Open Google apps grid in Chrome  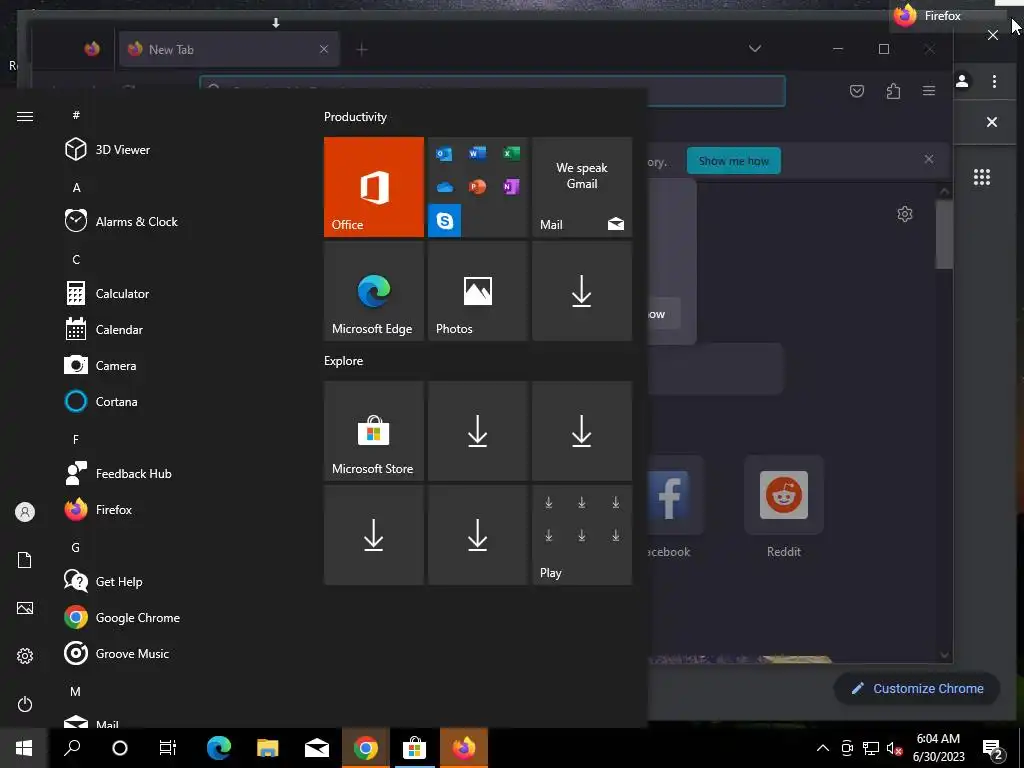pyautogui.click(x=982, y=177)
